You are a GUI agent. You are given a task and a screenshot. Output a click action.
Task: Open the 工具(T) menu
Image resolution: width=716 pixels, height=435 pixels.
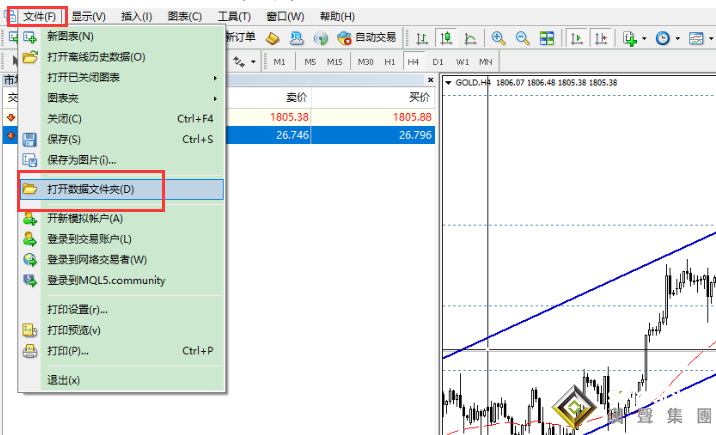(x=234, y=17)
